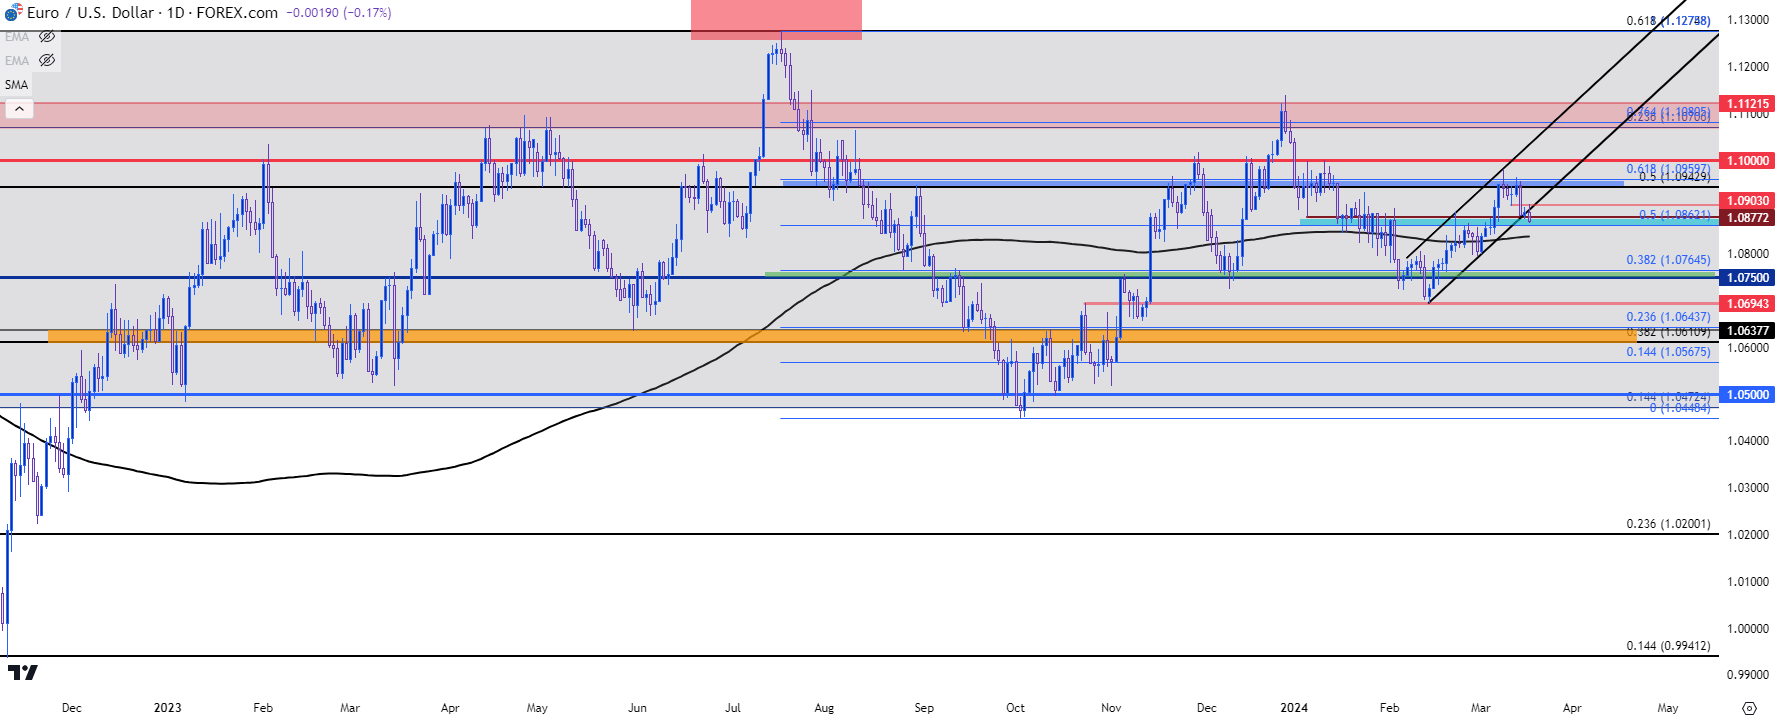Click the 1.09030 price label
Screen dimensions: 1777x720
(x=1746, y=201)
